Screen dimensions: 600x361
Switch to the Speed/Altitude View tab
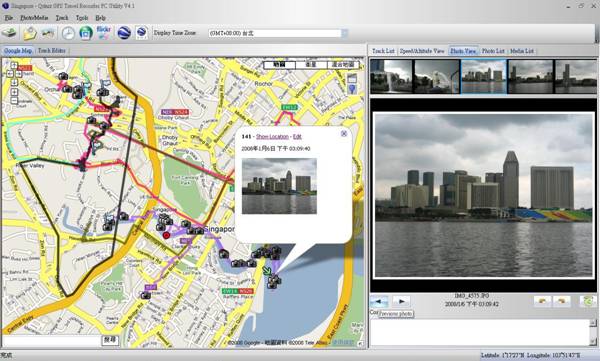pos(422,51)
